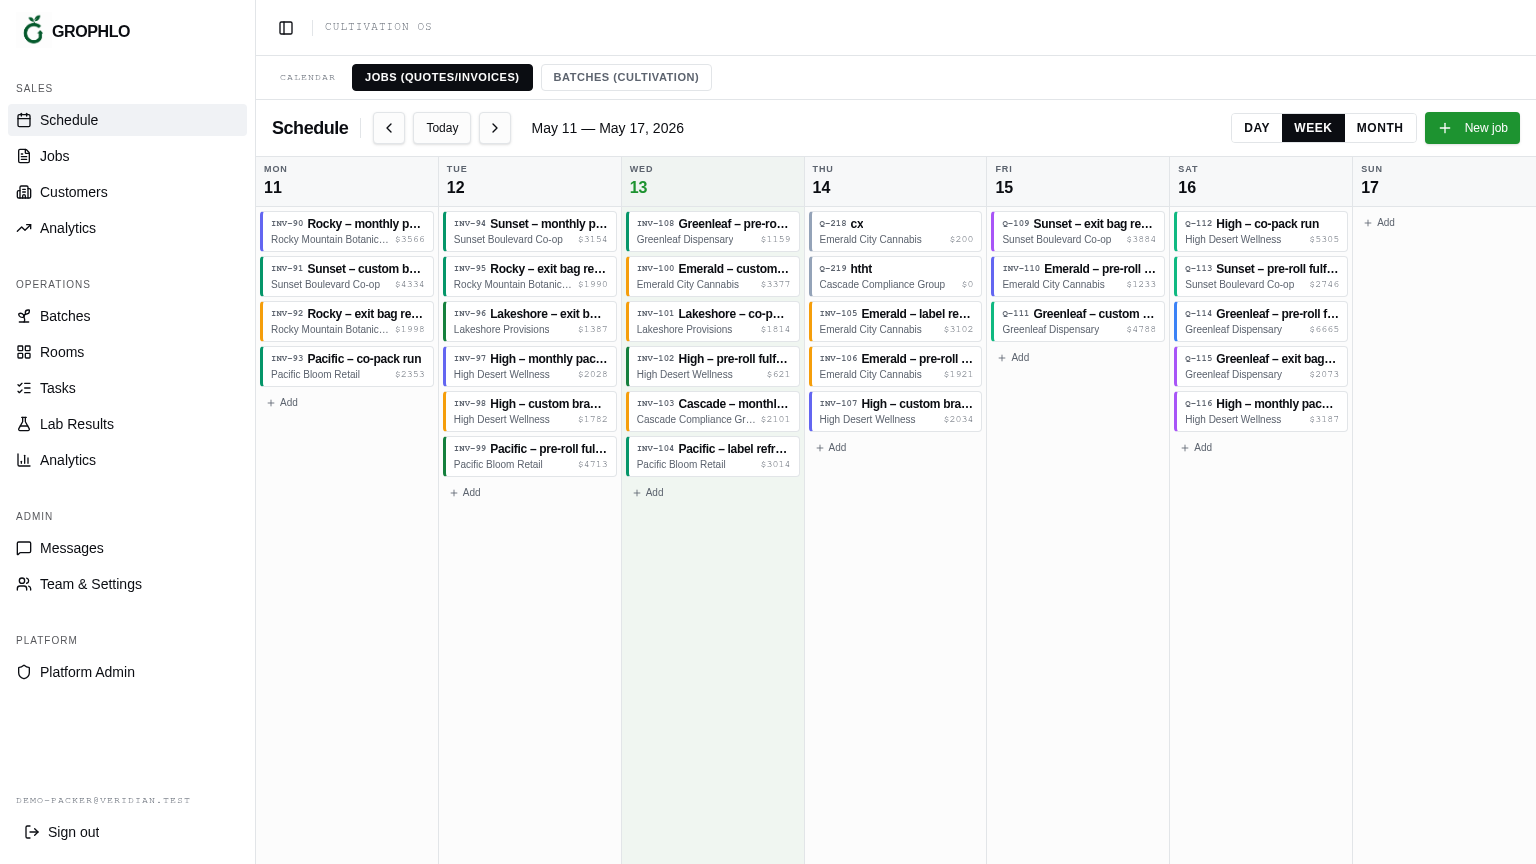The image size is (1536, 864).
Task: Switch to Batches (Cultivation) tab
Action: tap(626, 77)
